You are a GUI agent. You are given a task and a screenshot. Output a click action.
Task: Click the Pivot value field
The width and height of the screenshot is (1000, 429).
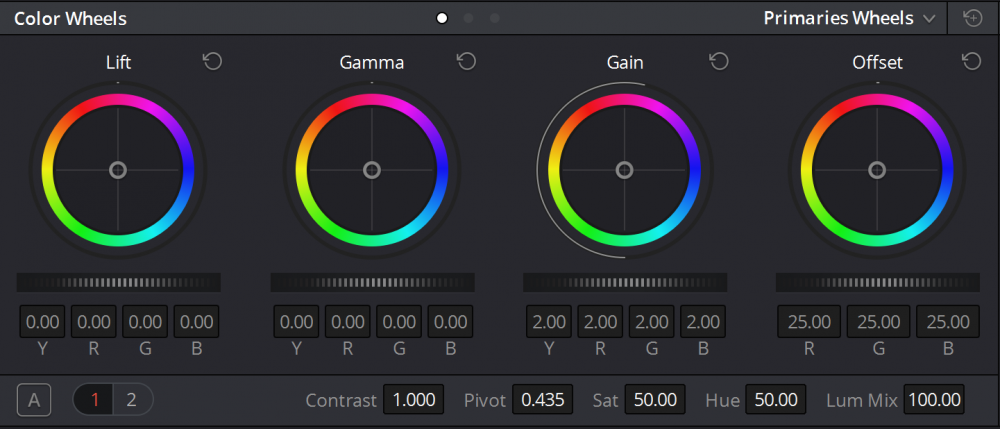(542, 400)
